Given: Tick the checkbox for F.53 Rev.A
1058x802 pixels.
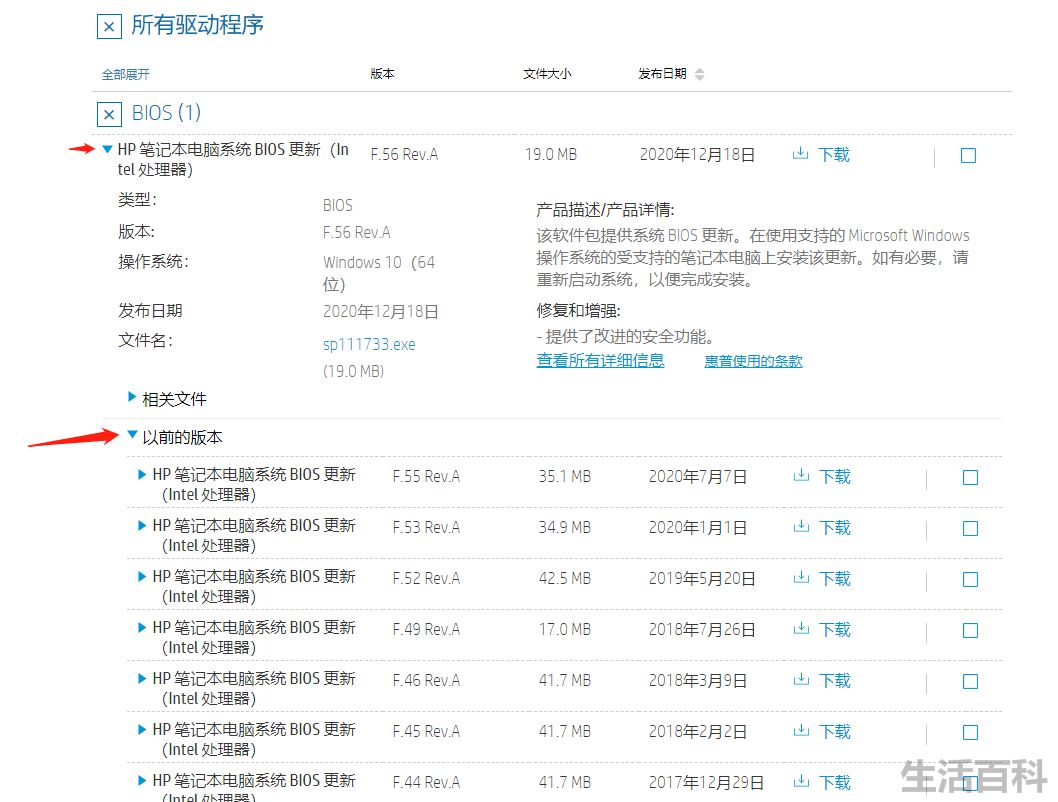Looking at the screenshot, I should pyautogui.click(x=970, y=528).
